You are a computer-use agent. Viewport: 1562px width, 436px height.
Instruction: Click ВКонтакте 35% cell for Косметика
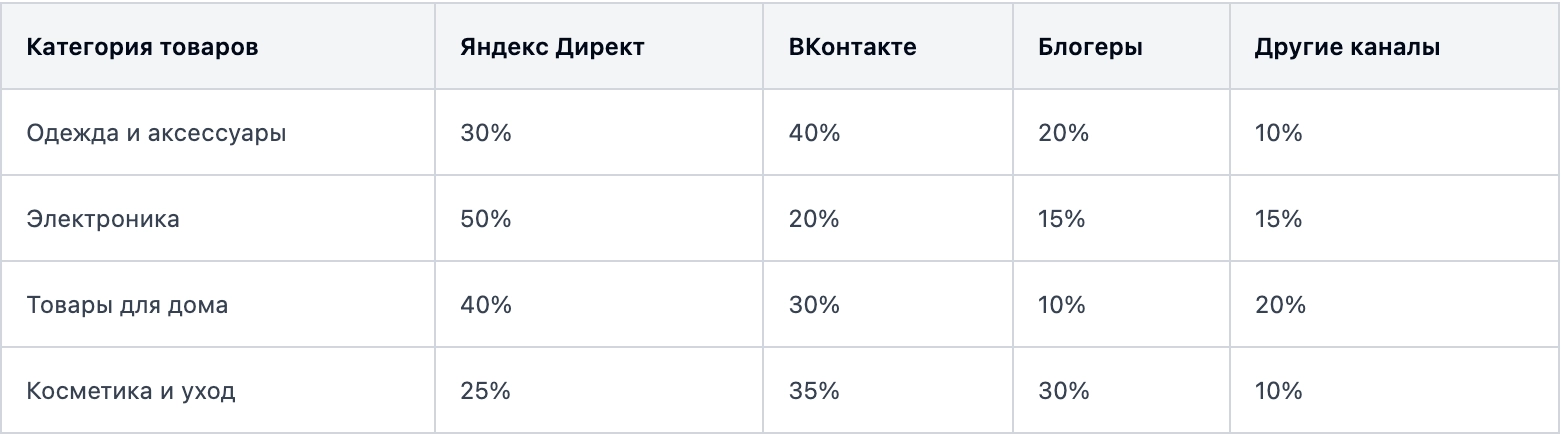click(x=814, y=391)
